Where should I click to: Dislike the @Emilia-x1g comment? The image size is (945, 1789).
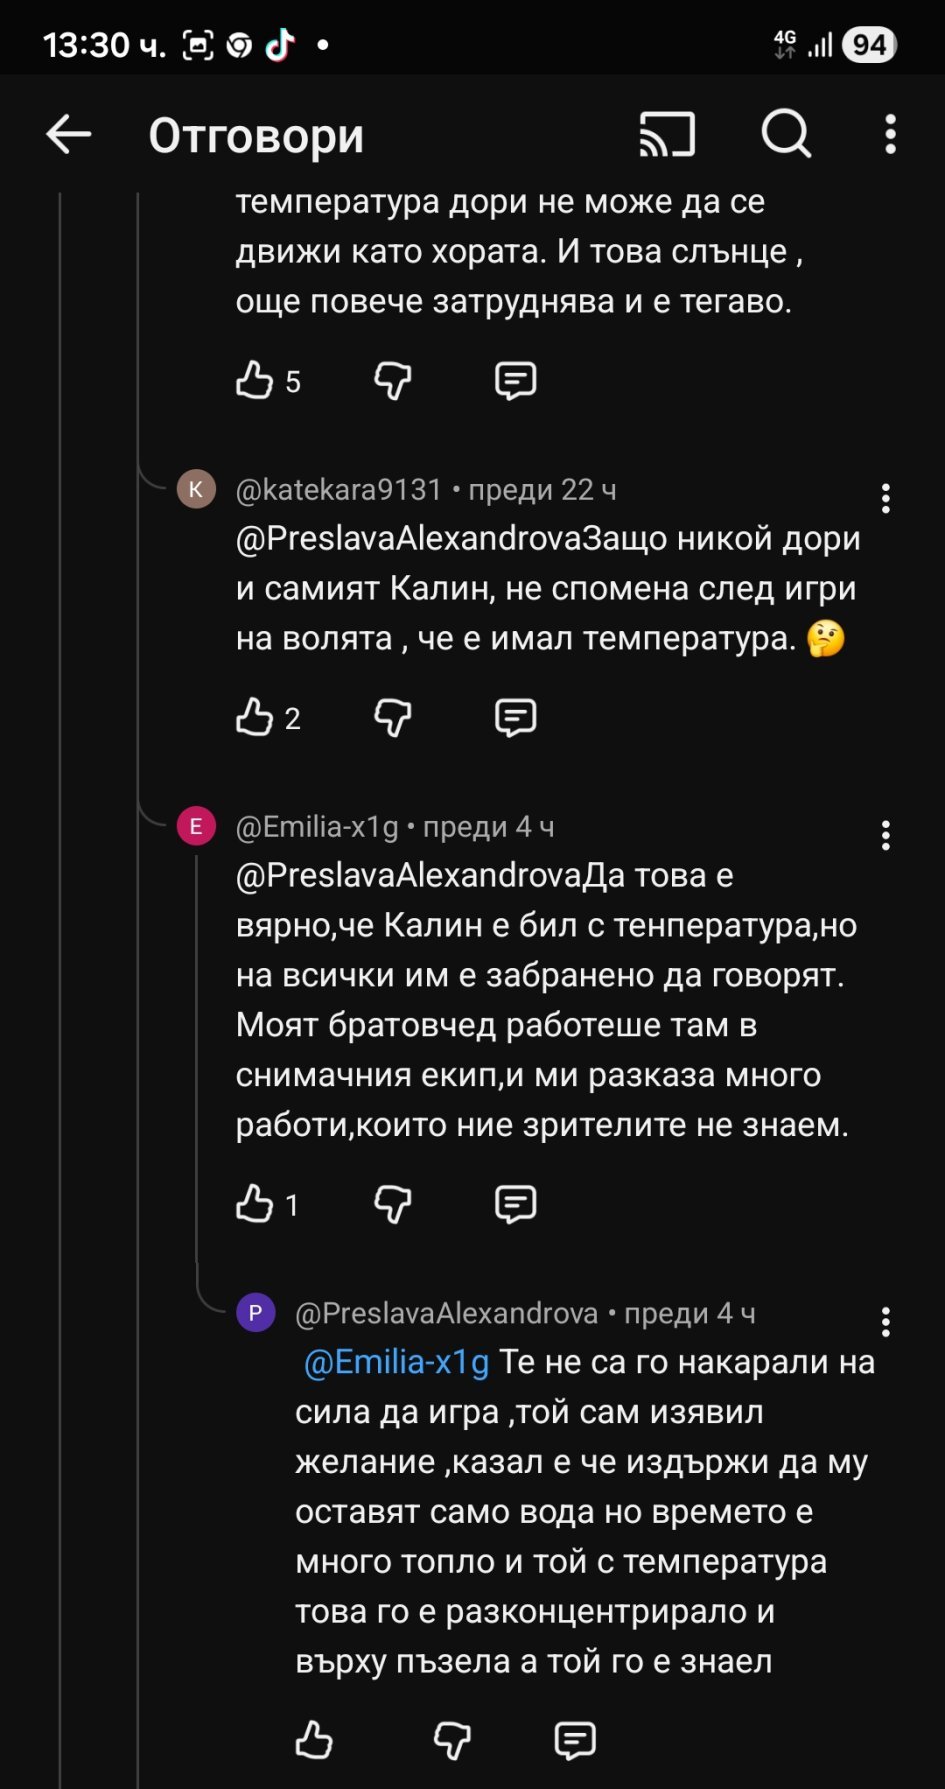point(393,1204)
